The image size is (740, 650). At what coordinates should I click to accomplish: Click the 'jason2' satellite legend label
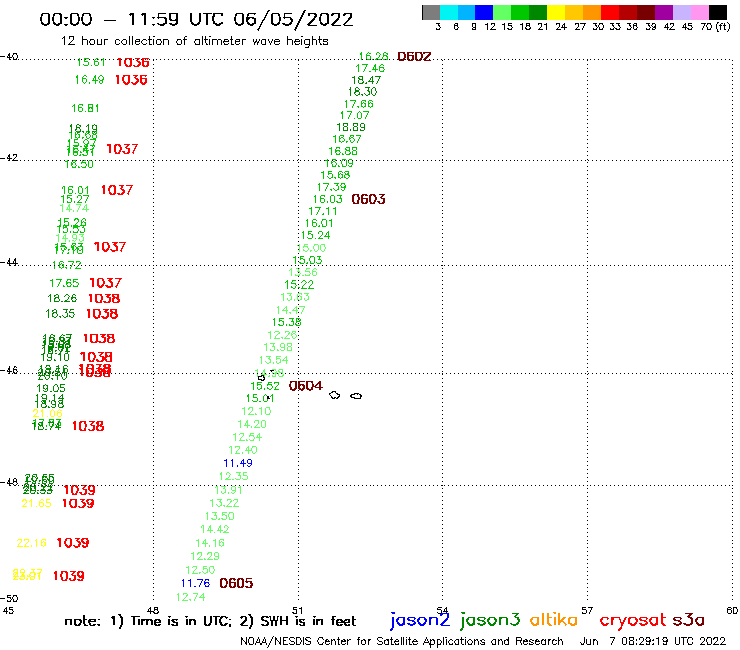point(420,620)
